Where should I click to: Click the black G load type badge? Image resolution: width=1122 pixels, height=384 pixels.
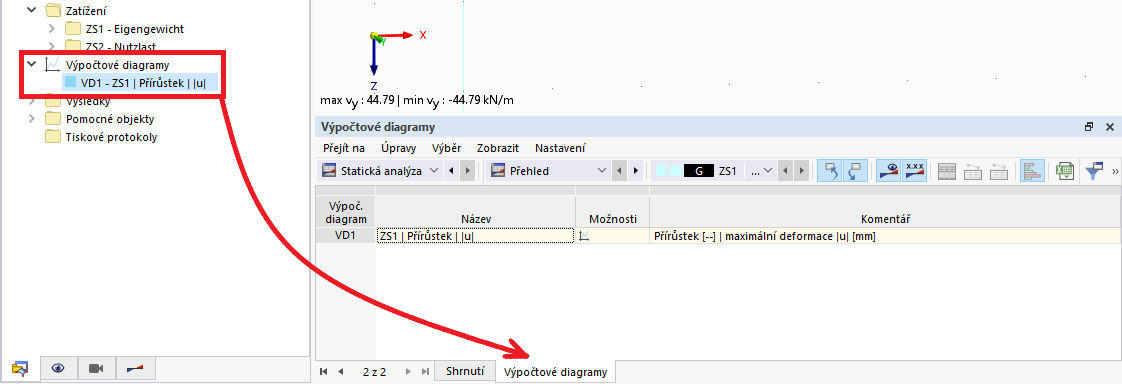click(698, 171)
